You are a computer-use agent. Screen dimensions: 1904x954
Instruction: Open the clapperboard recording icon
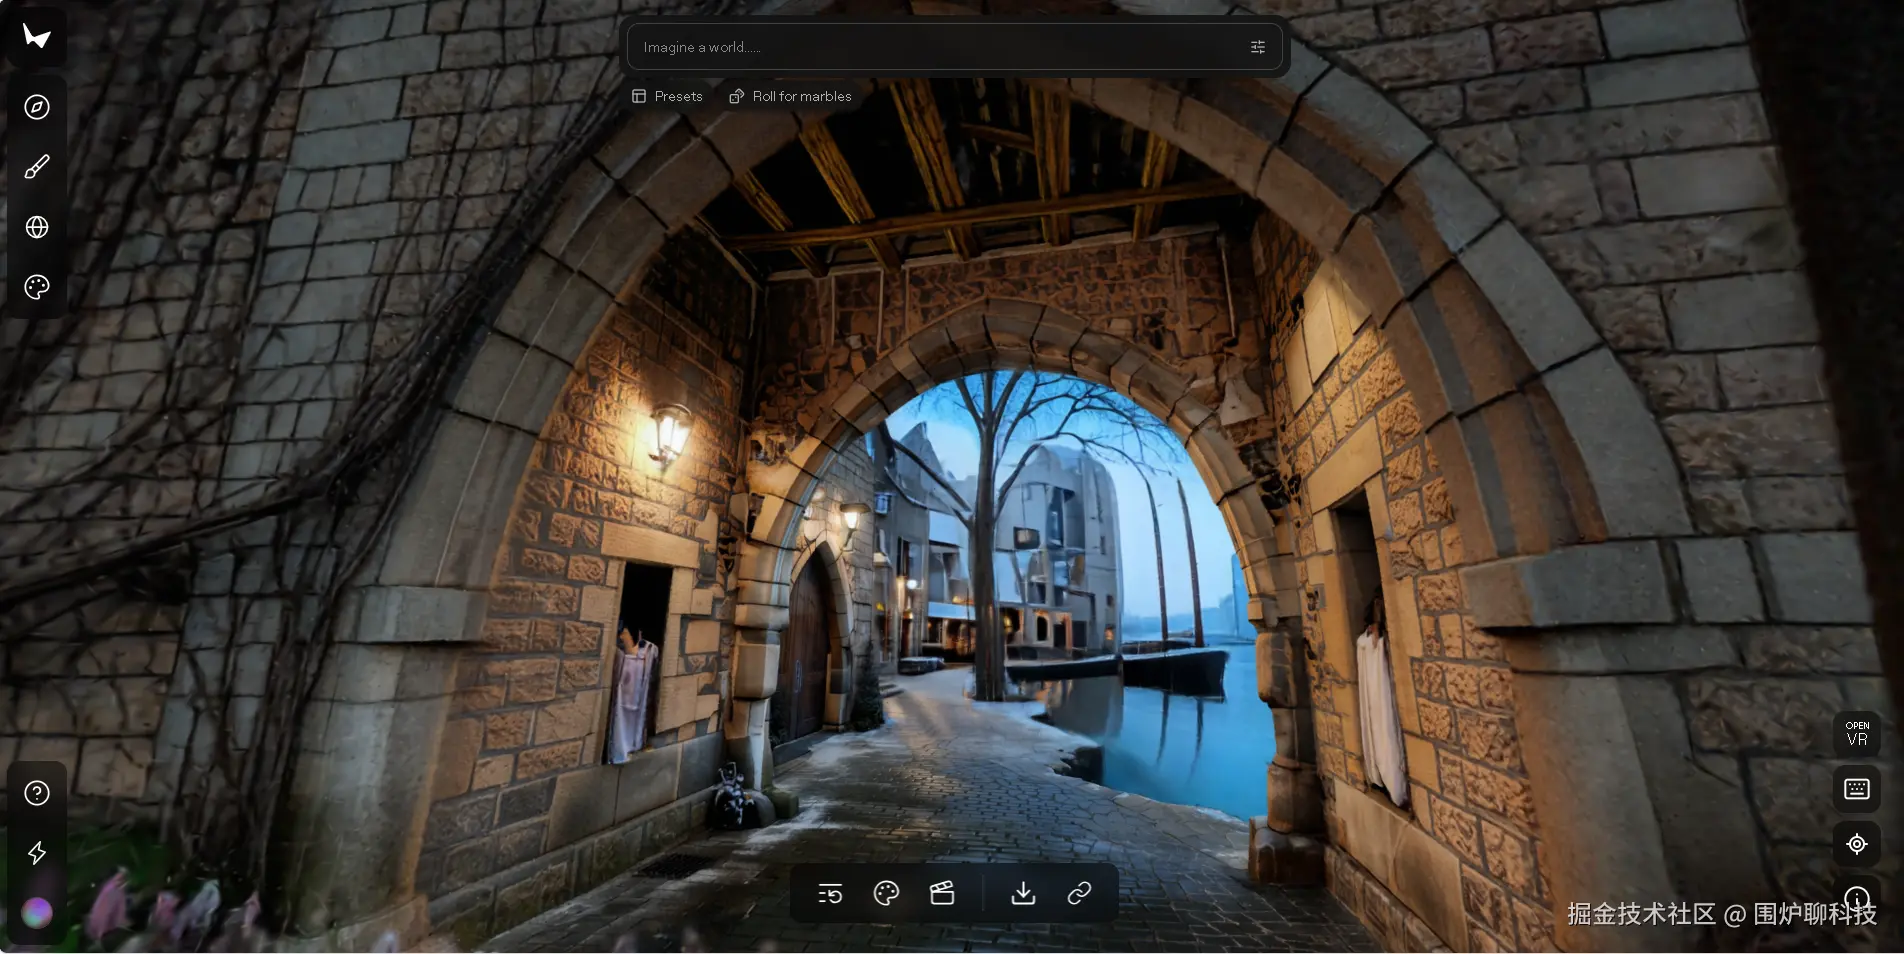coord(942,893)
